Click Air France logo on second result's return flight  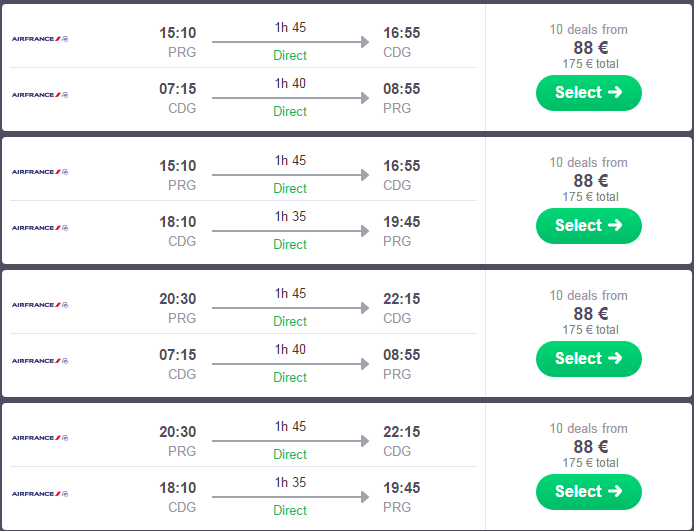point(40,228)
